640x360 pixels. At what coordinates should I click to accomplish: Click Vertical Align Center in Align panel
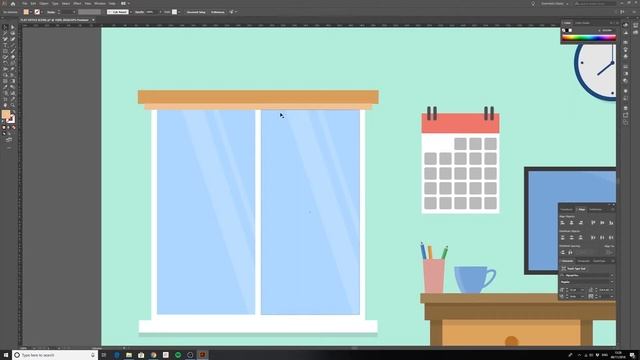(602, 222)
